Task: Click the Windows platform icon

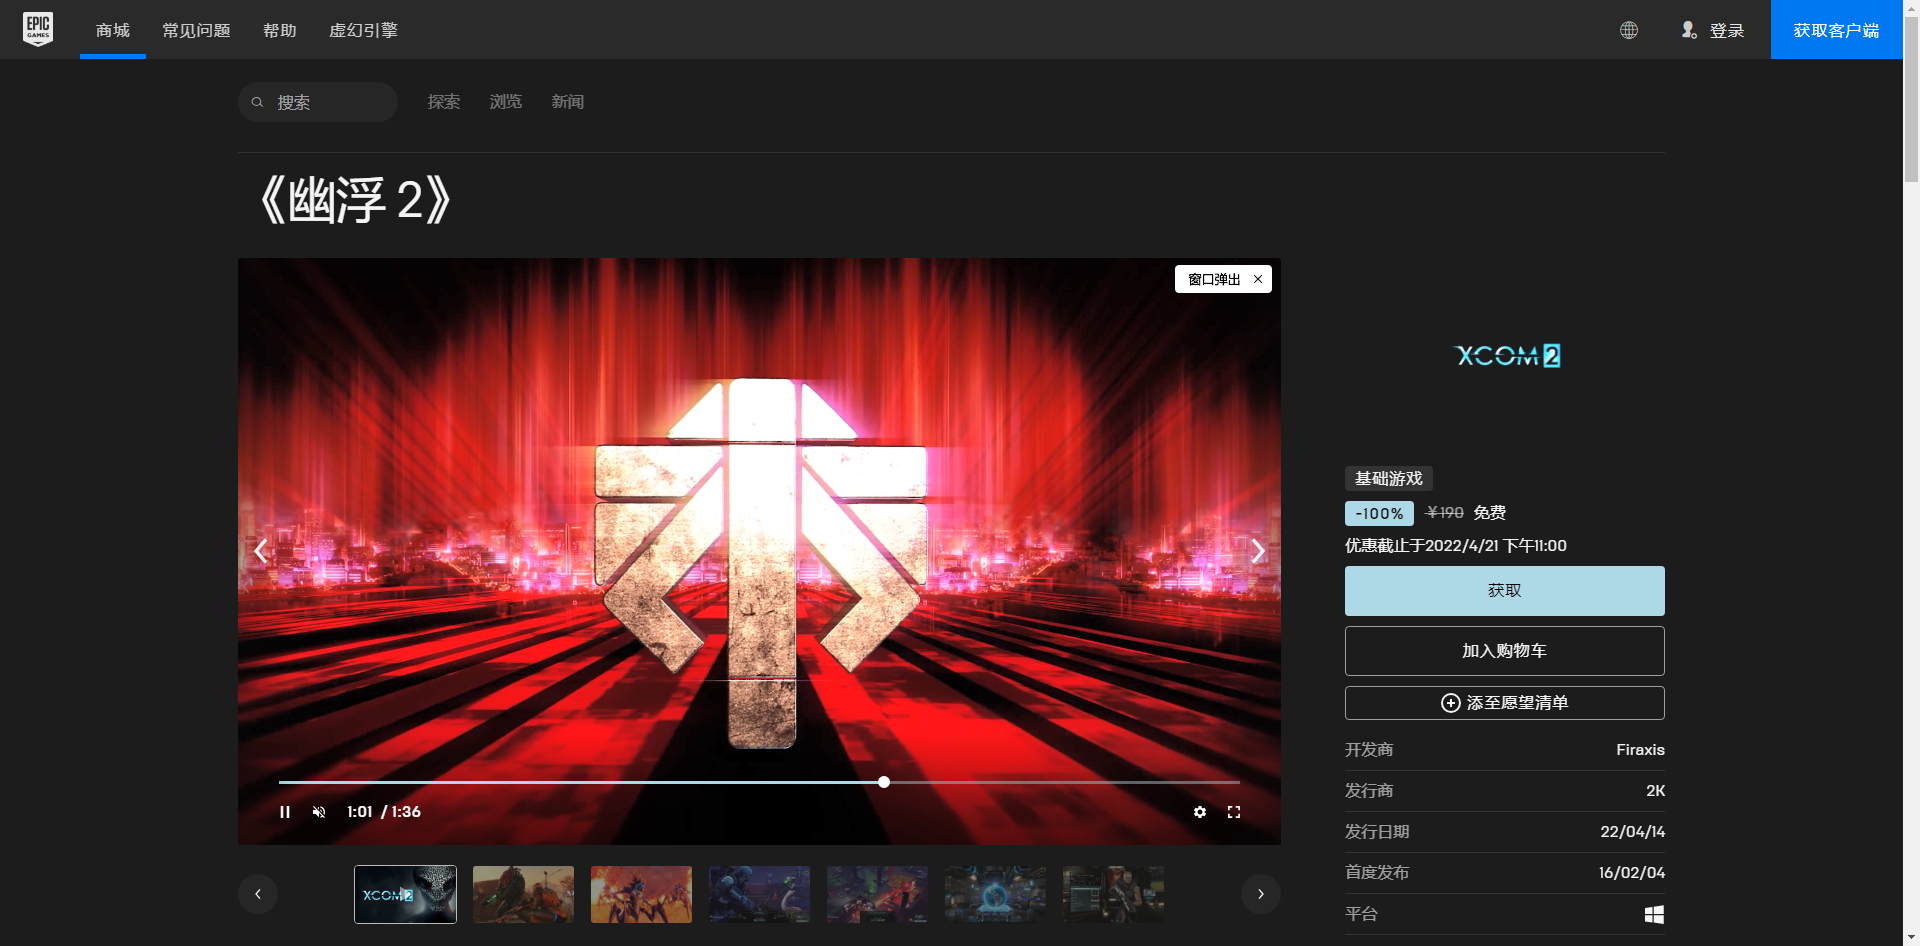Action: point(1655,913)
